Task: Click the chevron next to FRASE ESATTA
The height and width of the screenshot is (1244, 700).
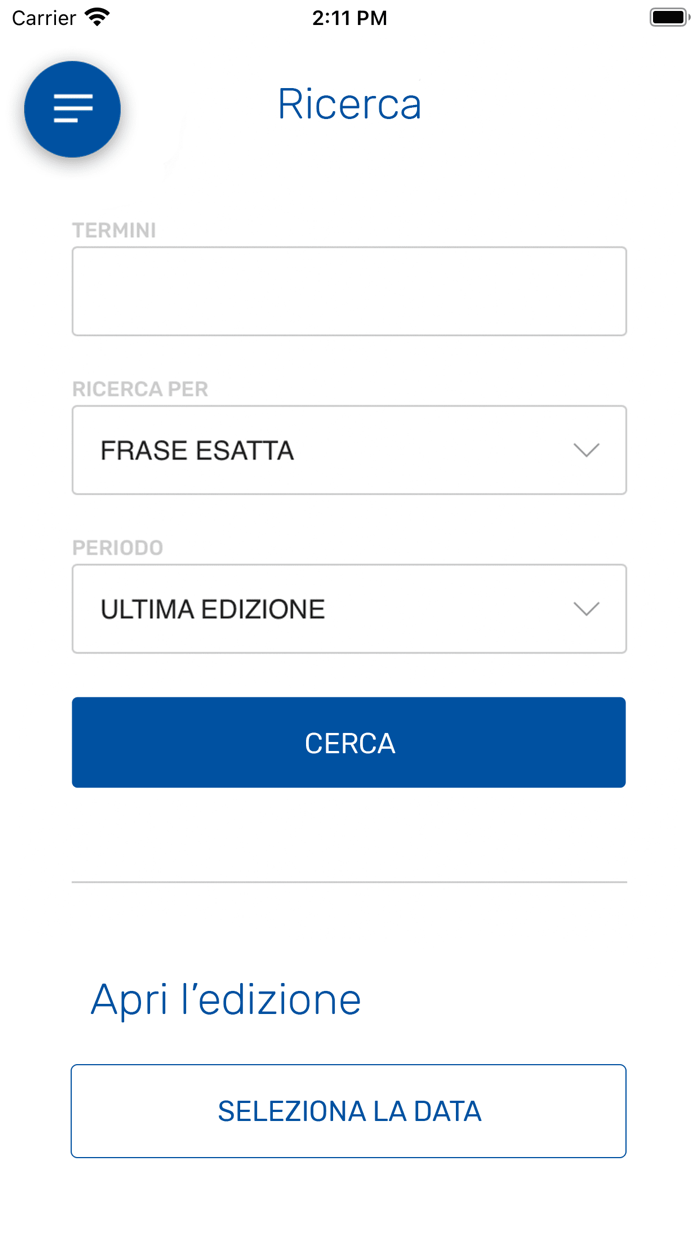Action: 587,450
